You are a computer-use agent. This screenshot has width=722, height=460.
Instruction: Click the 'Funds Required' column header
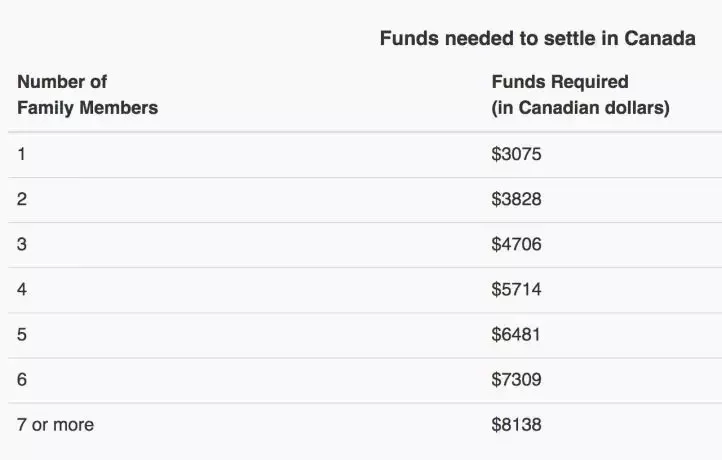(x=560, y=82)
